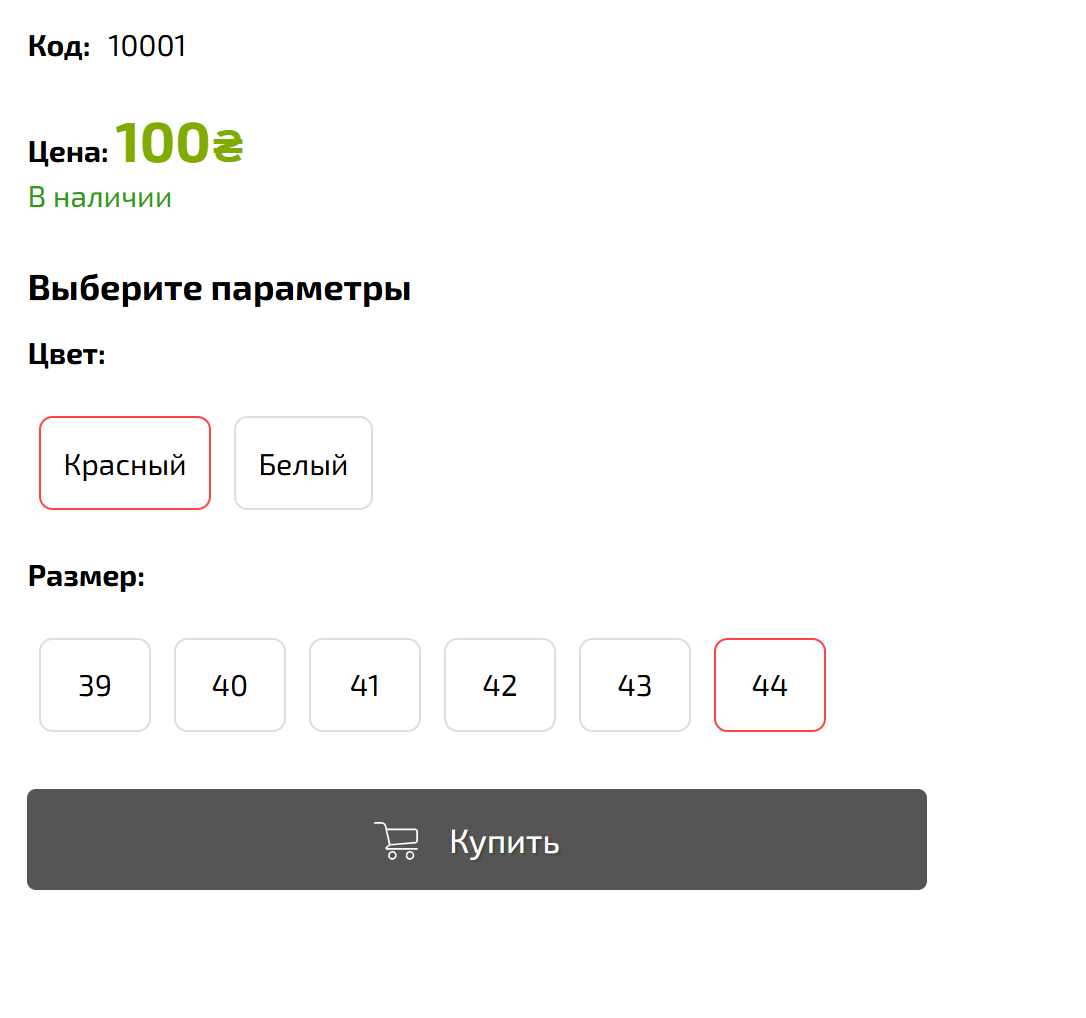Pick size 42

tap(499, 685)
